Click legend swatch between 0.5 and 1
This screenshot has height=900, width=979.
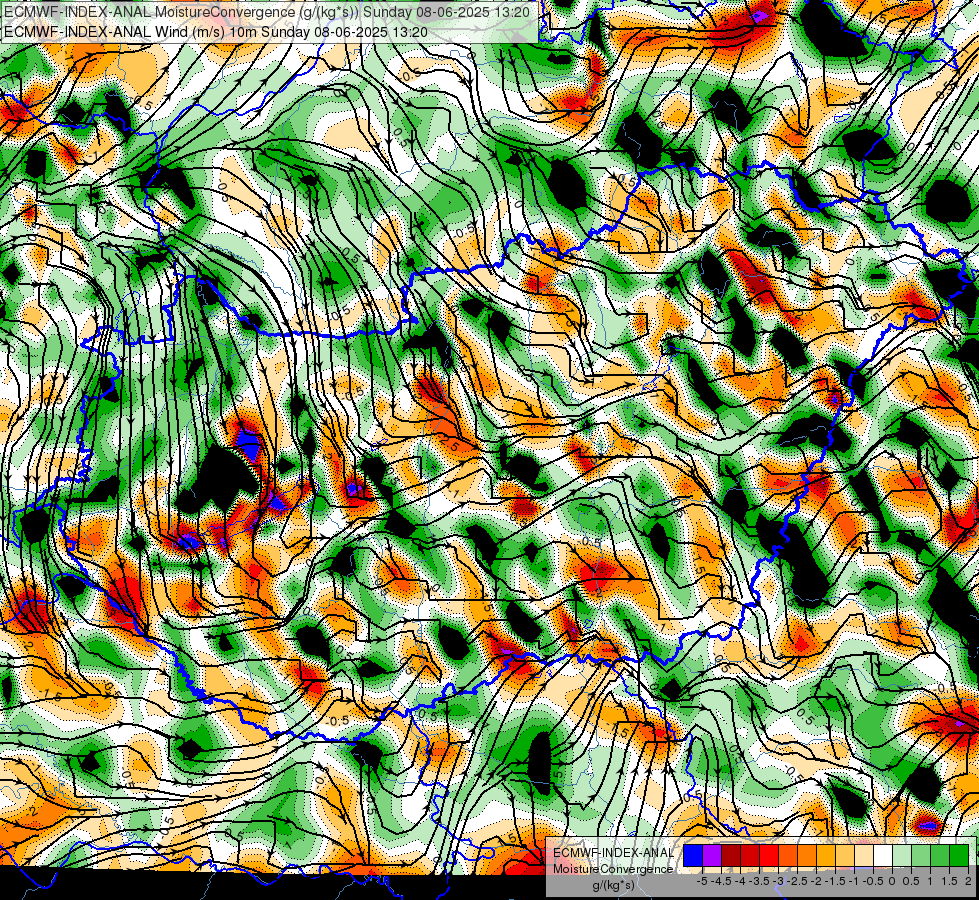point(921,855)
